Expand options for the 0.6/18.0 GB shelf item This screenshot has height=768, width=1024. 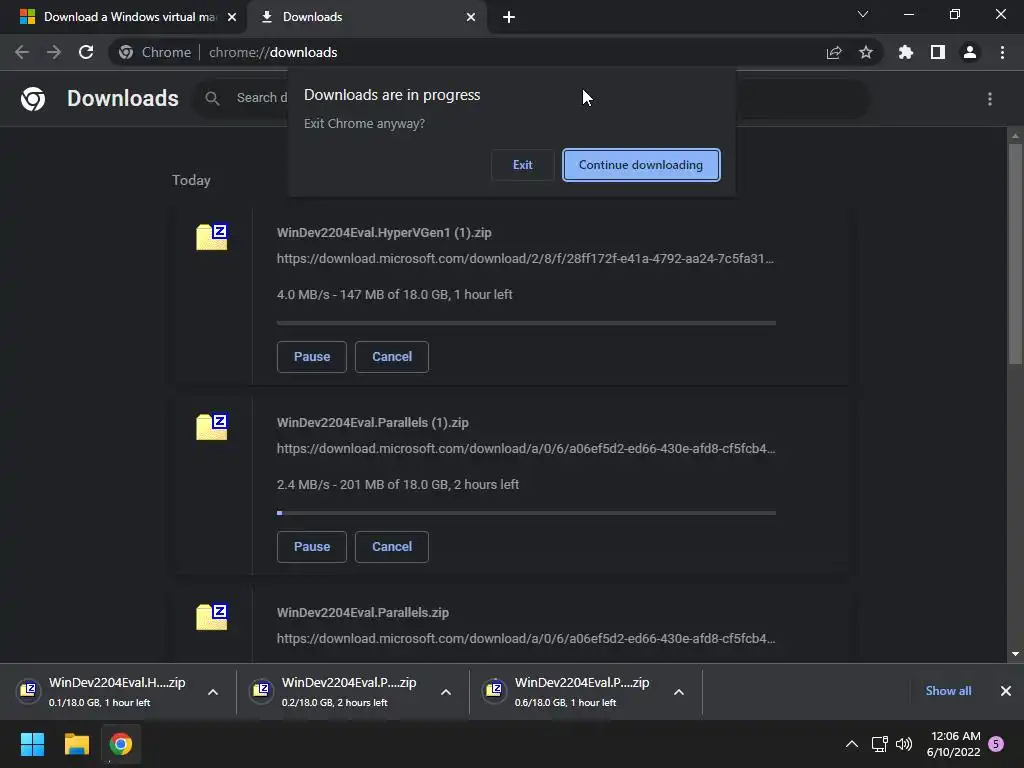(679, 692)
